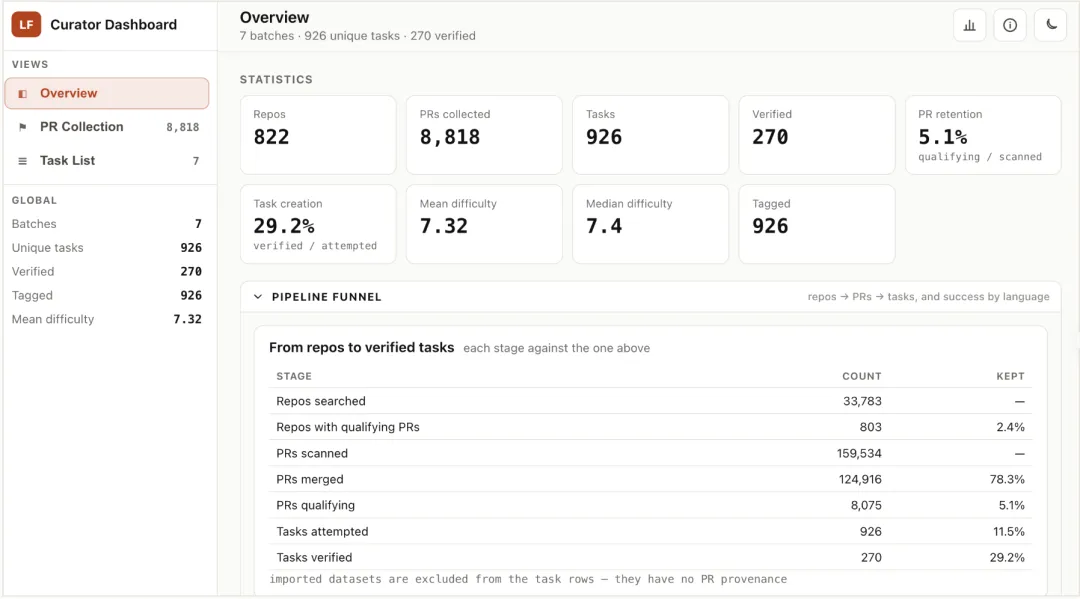Image resolution: width=1080 pixels, height=599 pixels.
Task: Click the PR Collection flag icon
Action: tap(23, 127)
